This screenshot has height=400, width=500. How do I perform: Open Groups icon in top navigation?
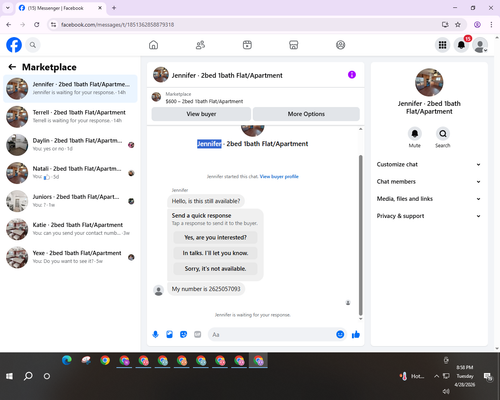[340, 45]
